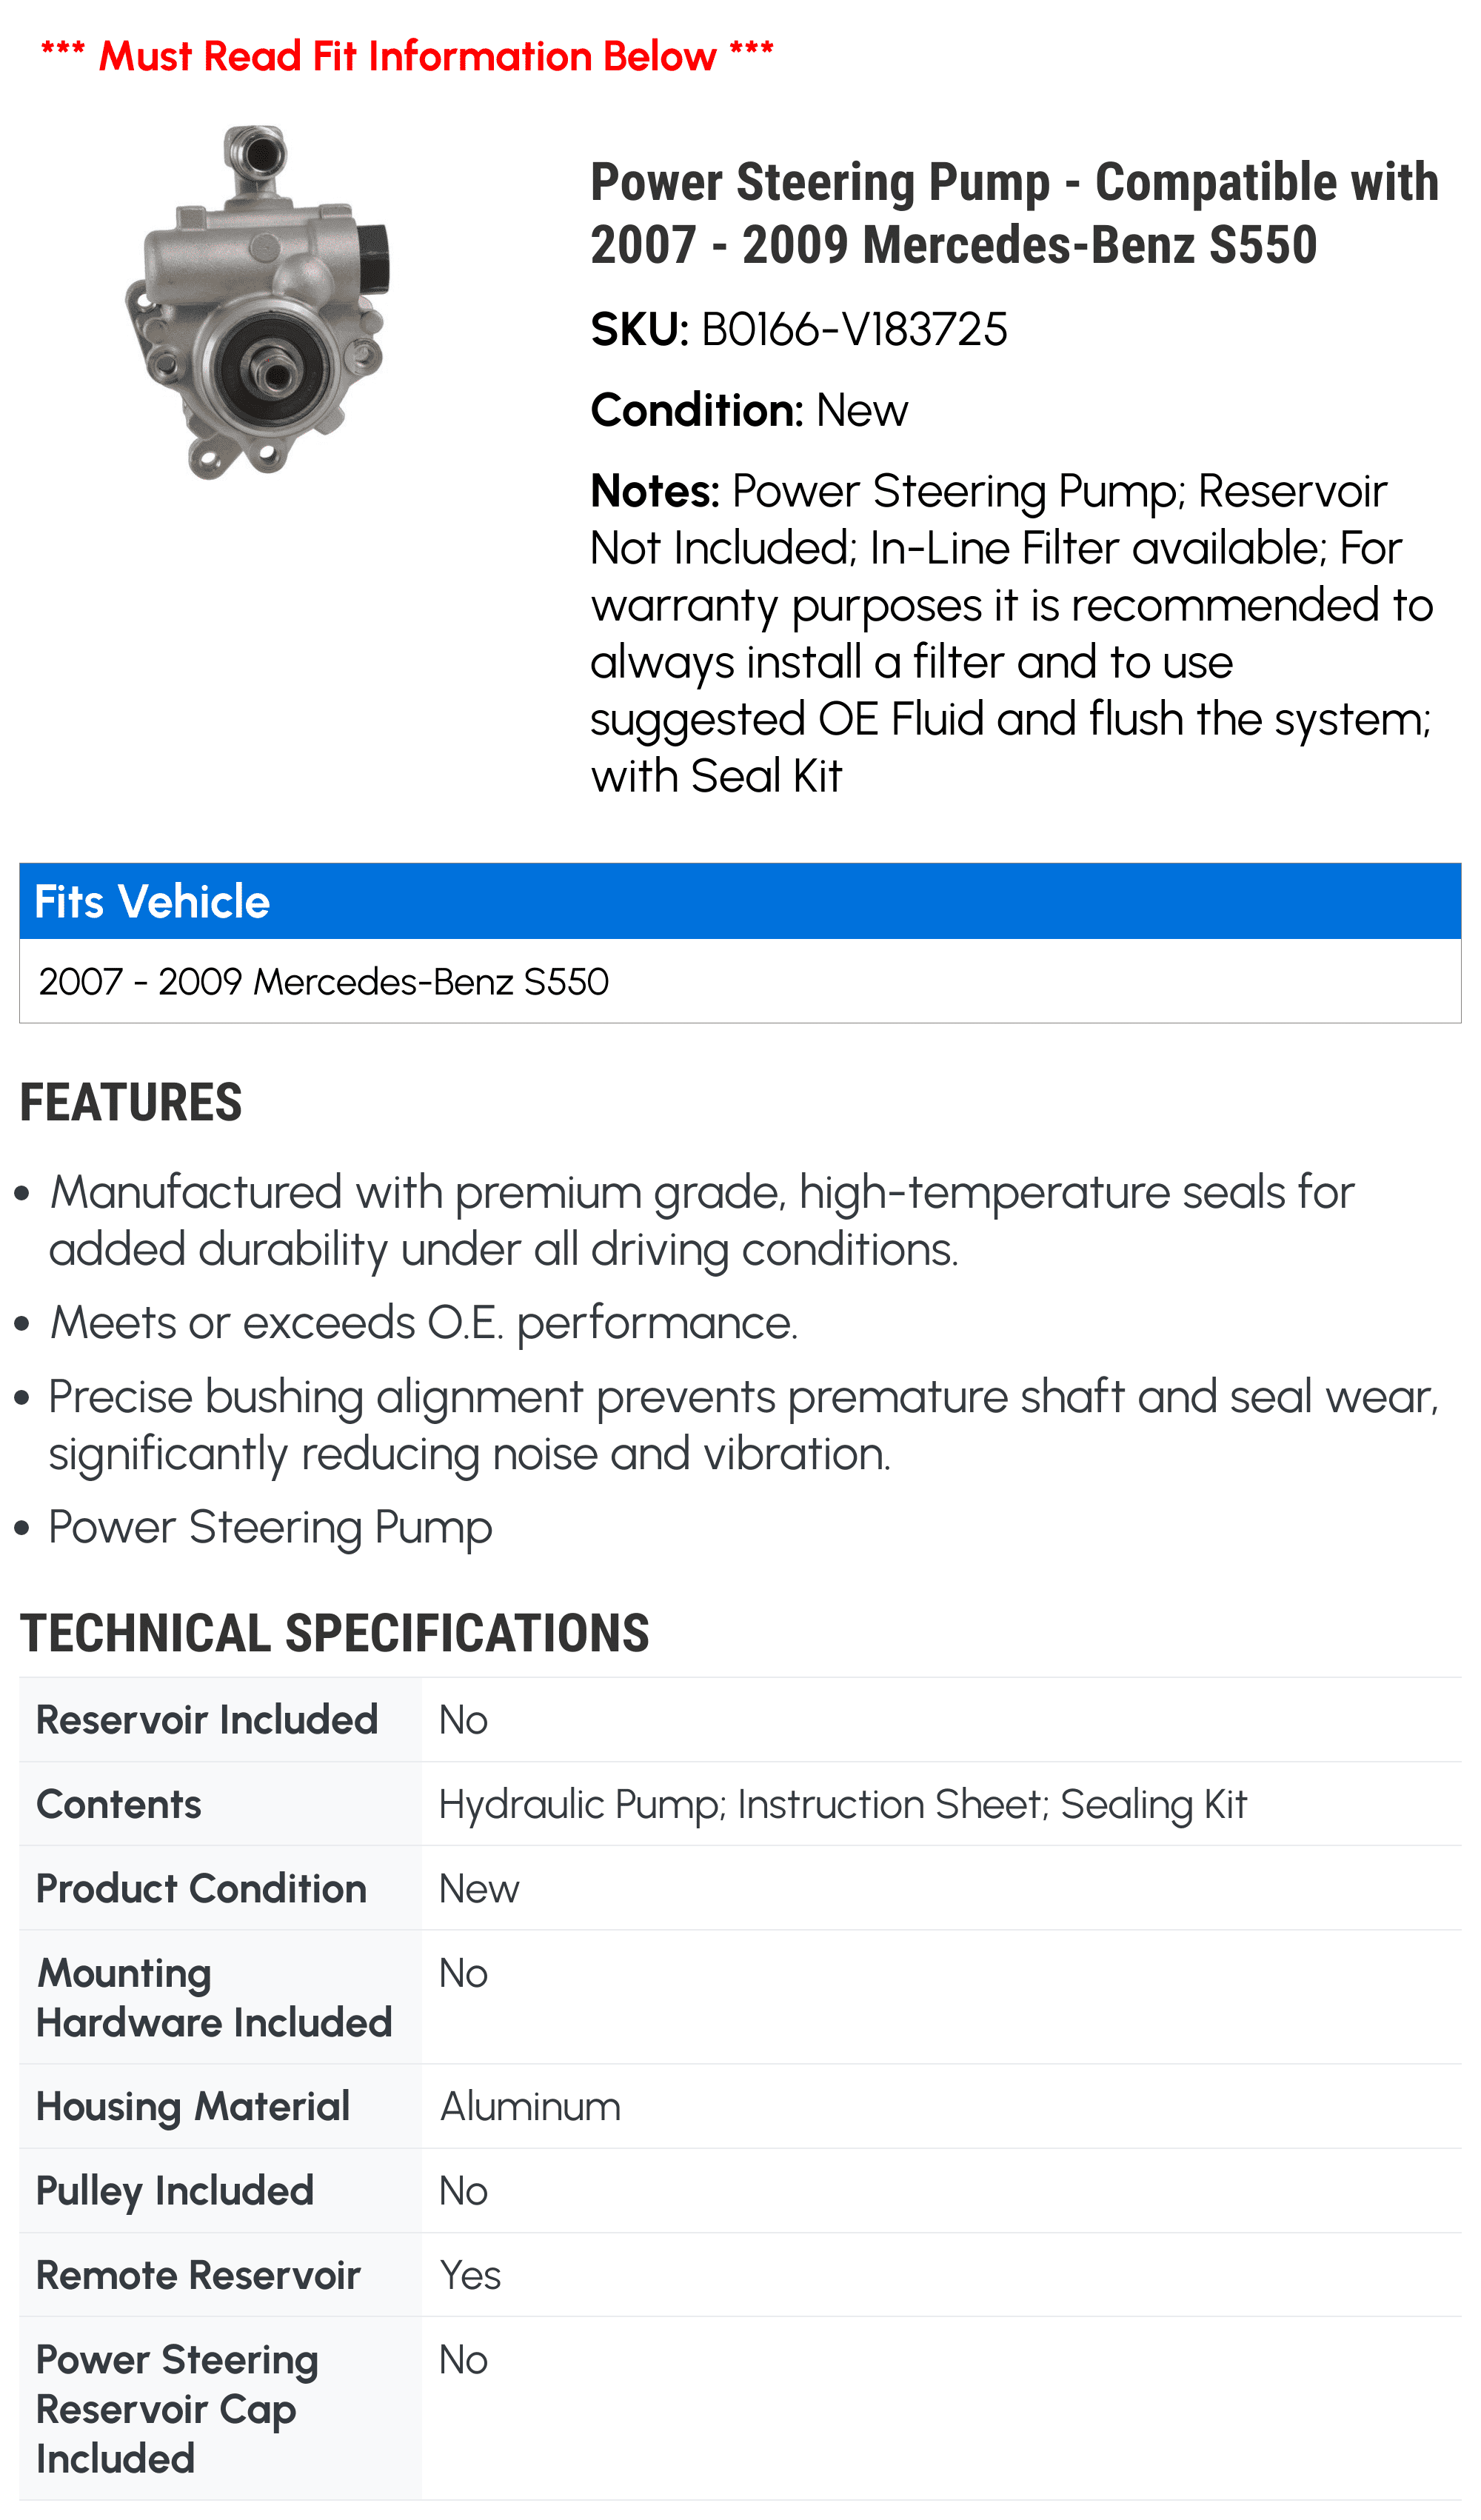Click the power steering pump product image

[258, 301]
